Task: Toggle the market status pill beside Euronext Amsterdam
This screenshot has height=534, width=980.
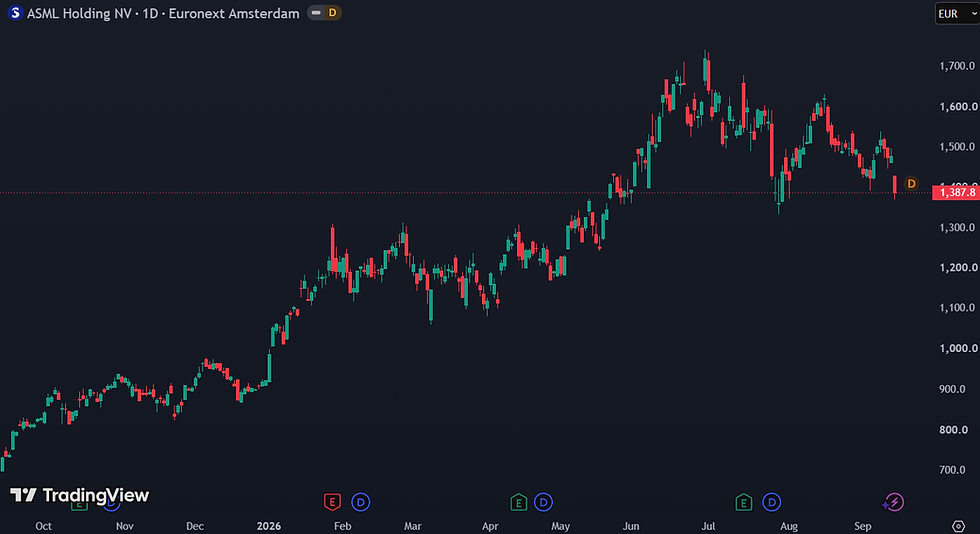Action: coord(324,13)
